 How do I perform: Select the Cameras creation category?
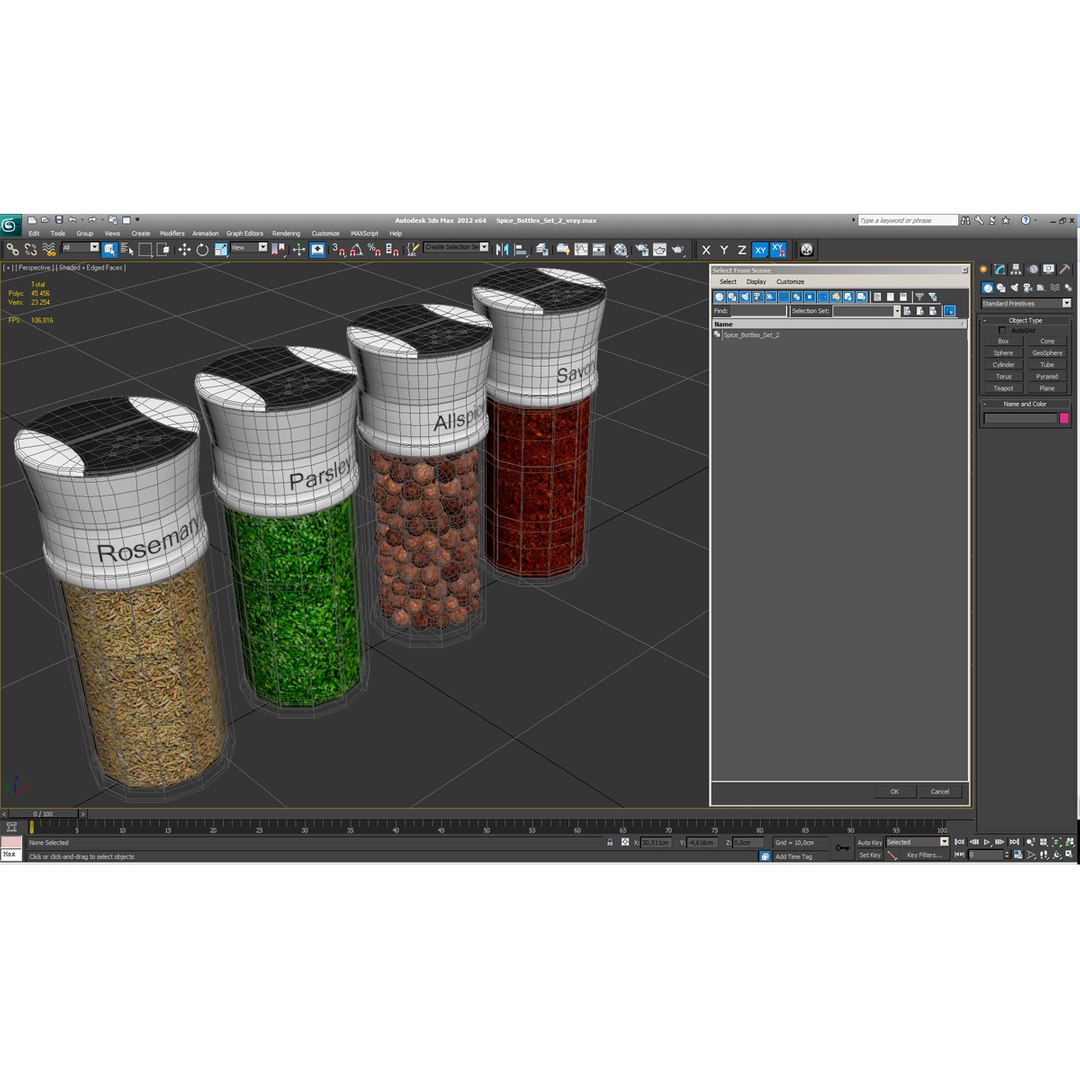click(x=1028, y=288)
